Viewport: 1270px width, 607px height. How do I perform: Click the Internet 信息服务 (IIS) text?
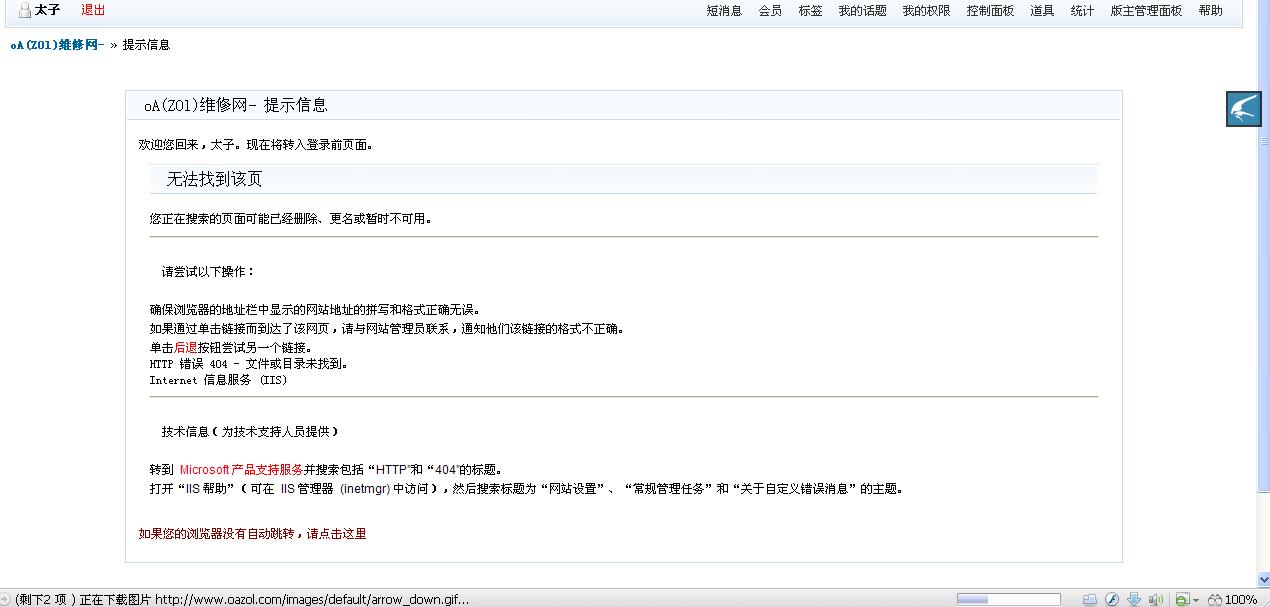click(218, 380)
